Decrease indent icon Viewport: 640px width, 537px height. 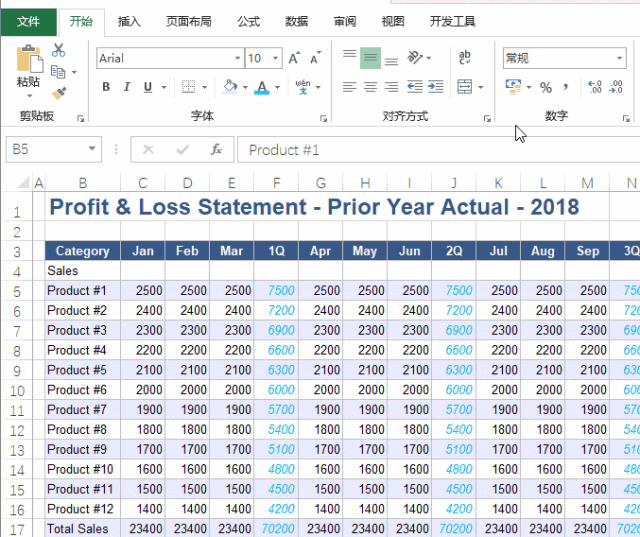point(415,87)
